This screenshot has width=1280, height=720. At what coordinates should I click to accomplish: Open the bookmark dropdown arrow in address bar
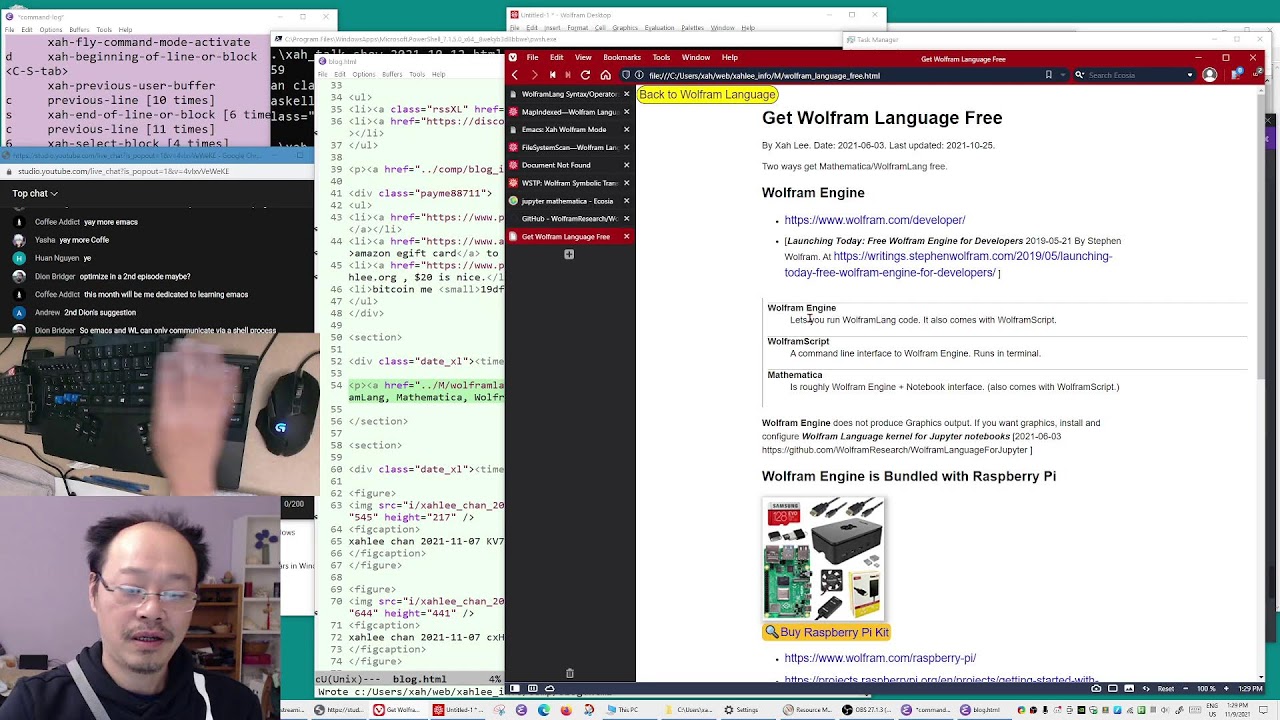1063,75
